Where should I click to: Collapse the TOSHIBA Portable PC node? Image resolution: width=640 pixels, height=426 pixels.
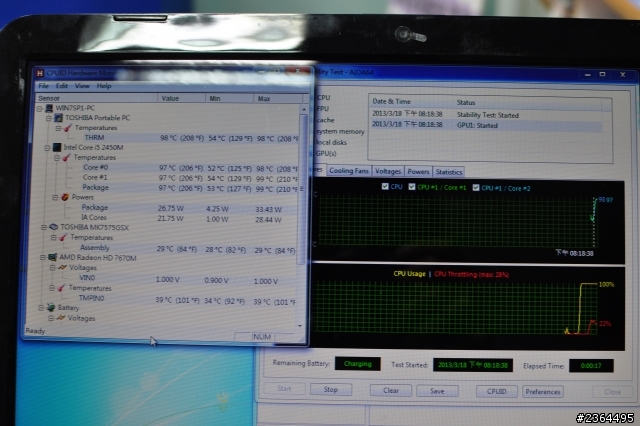coord(49,118)
